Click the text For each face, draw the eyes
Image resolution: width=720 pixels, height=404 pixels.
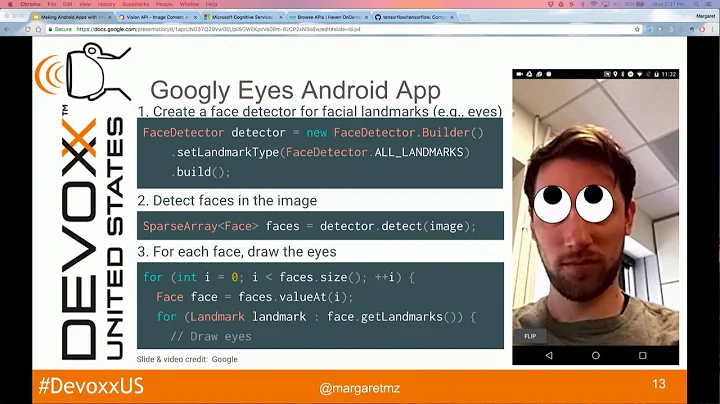(244, 252)
